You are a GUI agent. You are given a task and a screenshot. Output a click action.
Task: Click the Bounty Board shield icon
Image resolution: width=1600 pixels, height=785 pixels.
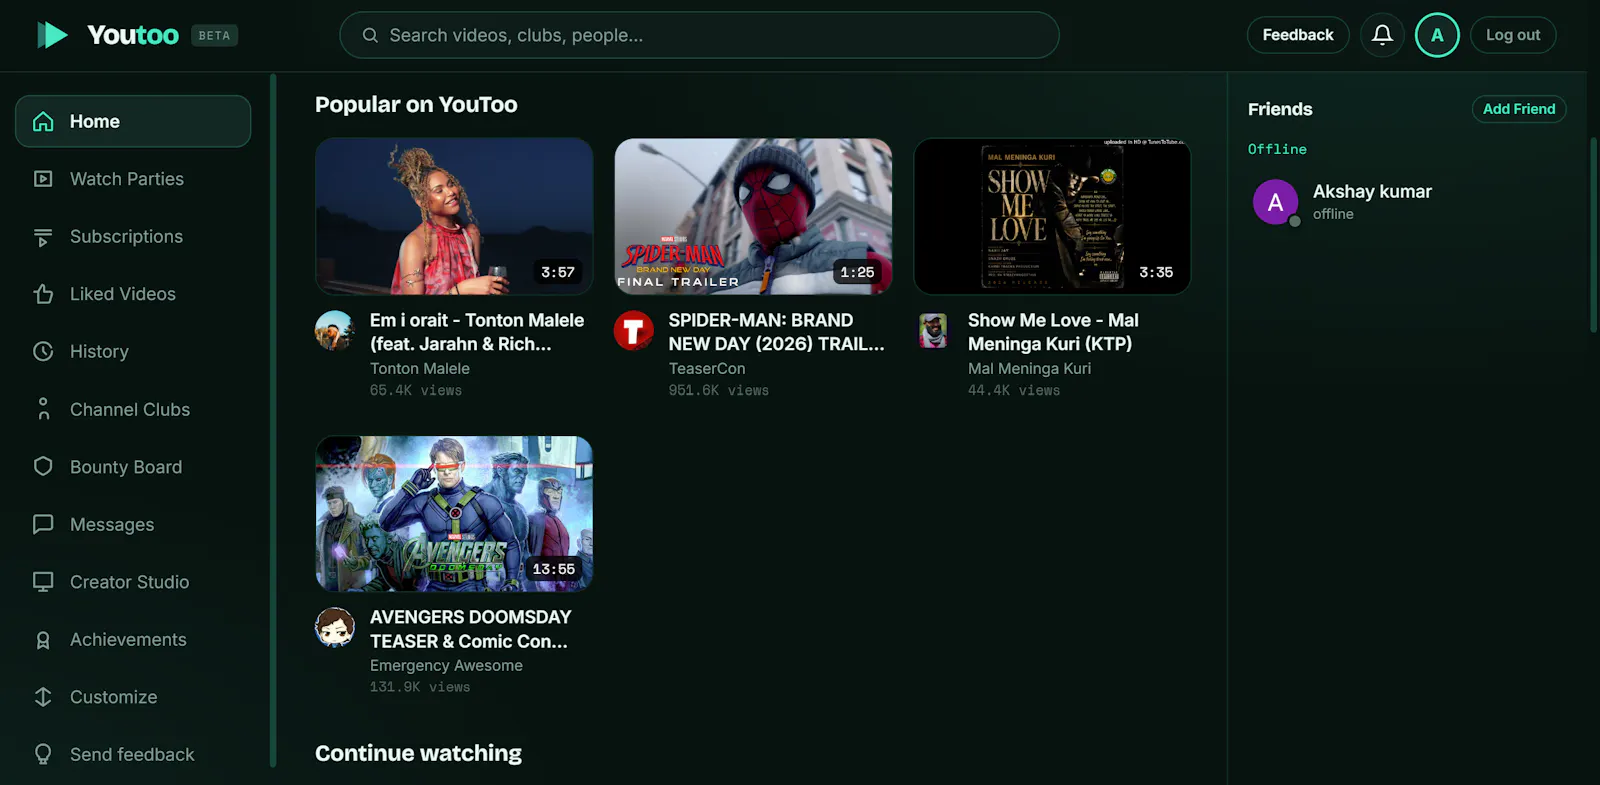click(43, 467)
